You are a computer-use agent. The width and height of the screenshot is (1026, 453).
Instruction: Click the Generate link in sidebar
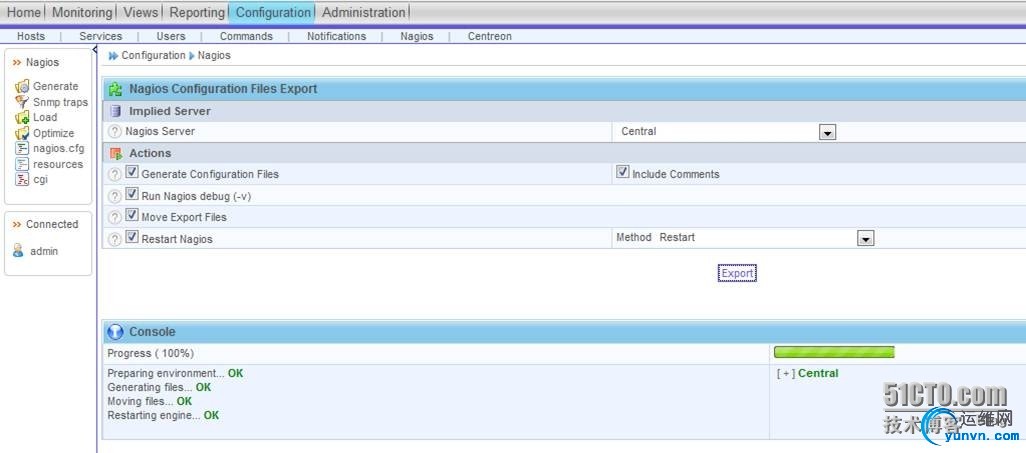pyautogui.click(x=56, y=86)
